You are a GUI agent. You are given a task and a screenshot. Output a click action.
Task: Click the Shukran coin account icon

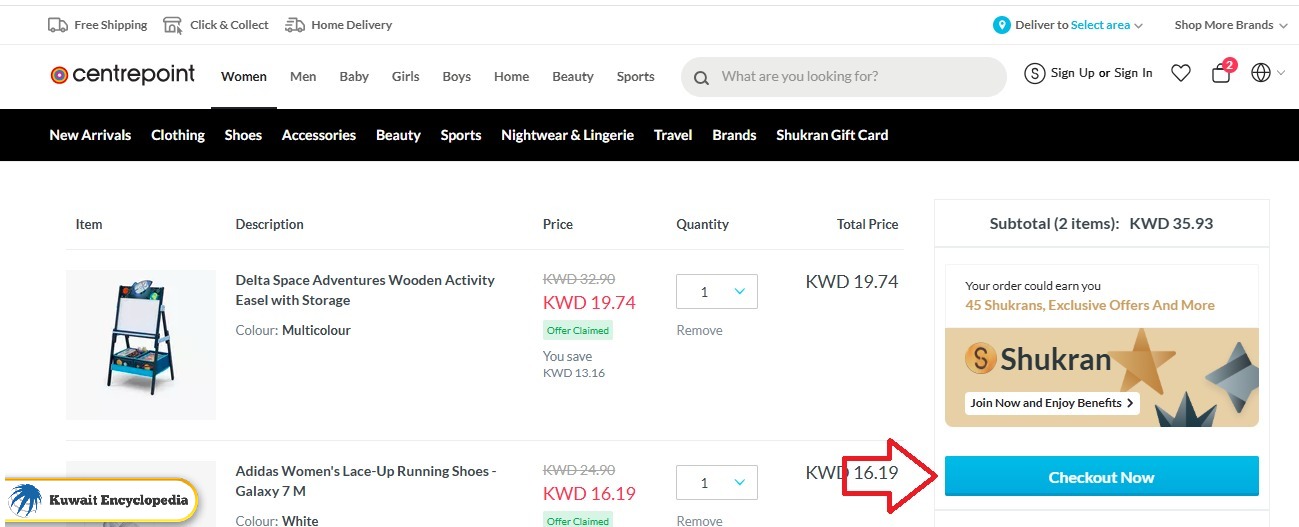[1034, 73]
